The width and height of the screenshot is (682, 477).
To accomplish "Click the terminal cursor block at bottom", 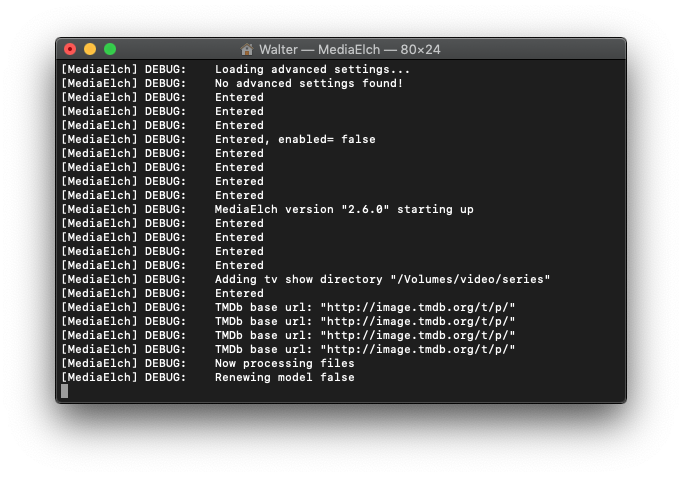I will 64,391.
